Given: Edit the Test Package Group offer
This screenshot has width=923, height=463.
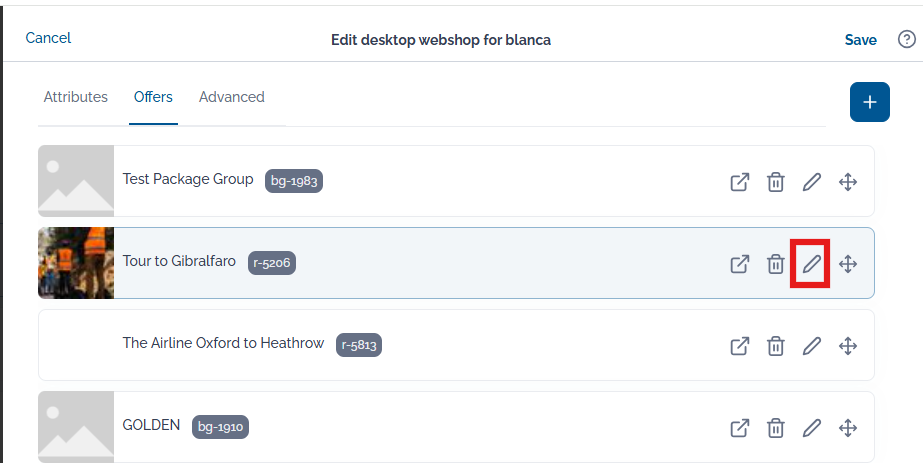Looking at the screenshot, I should tap(812, 182).
